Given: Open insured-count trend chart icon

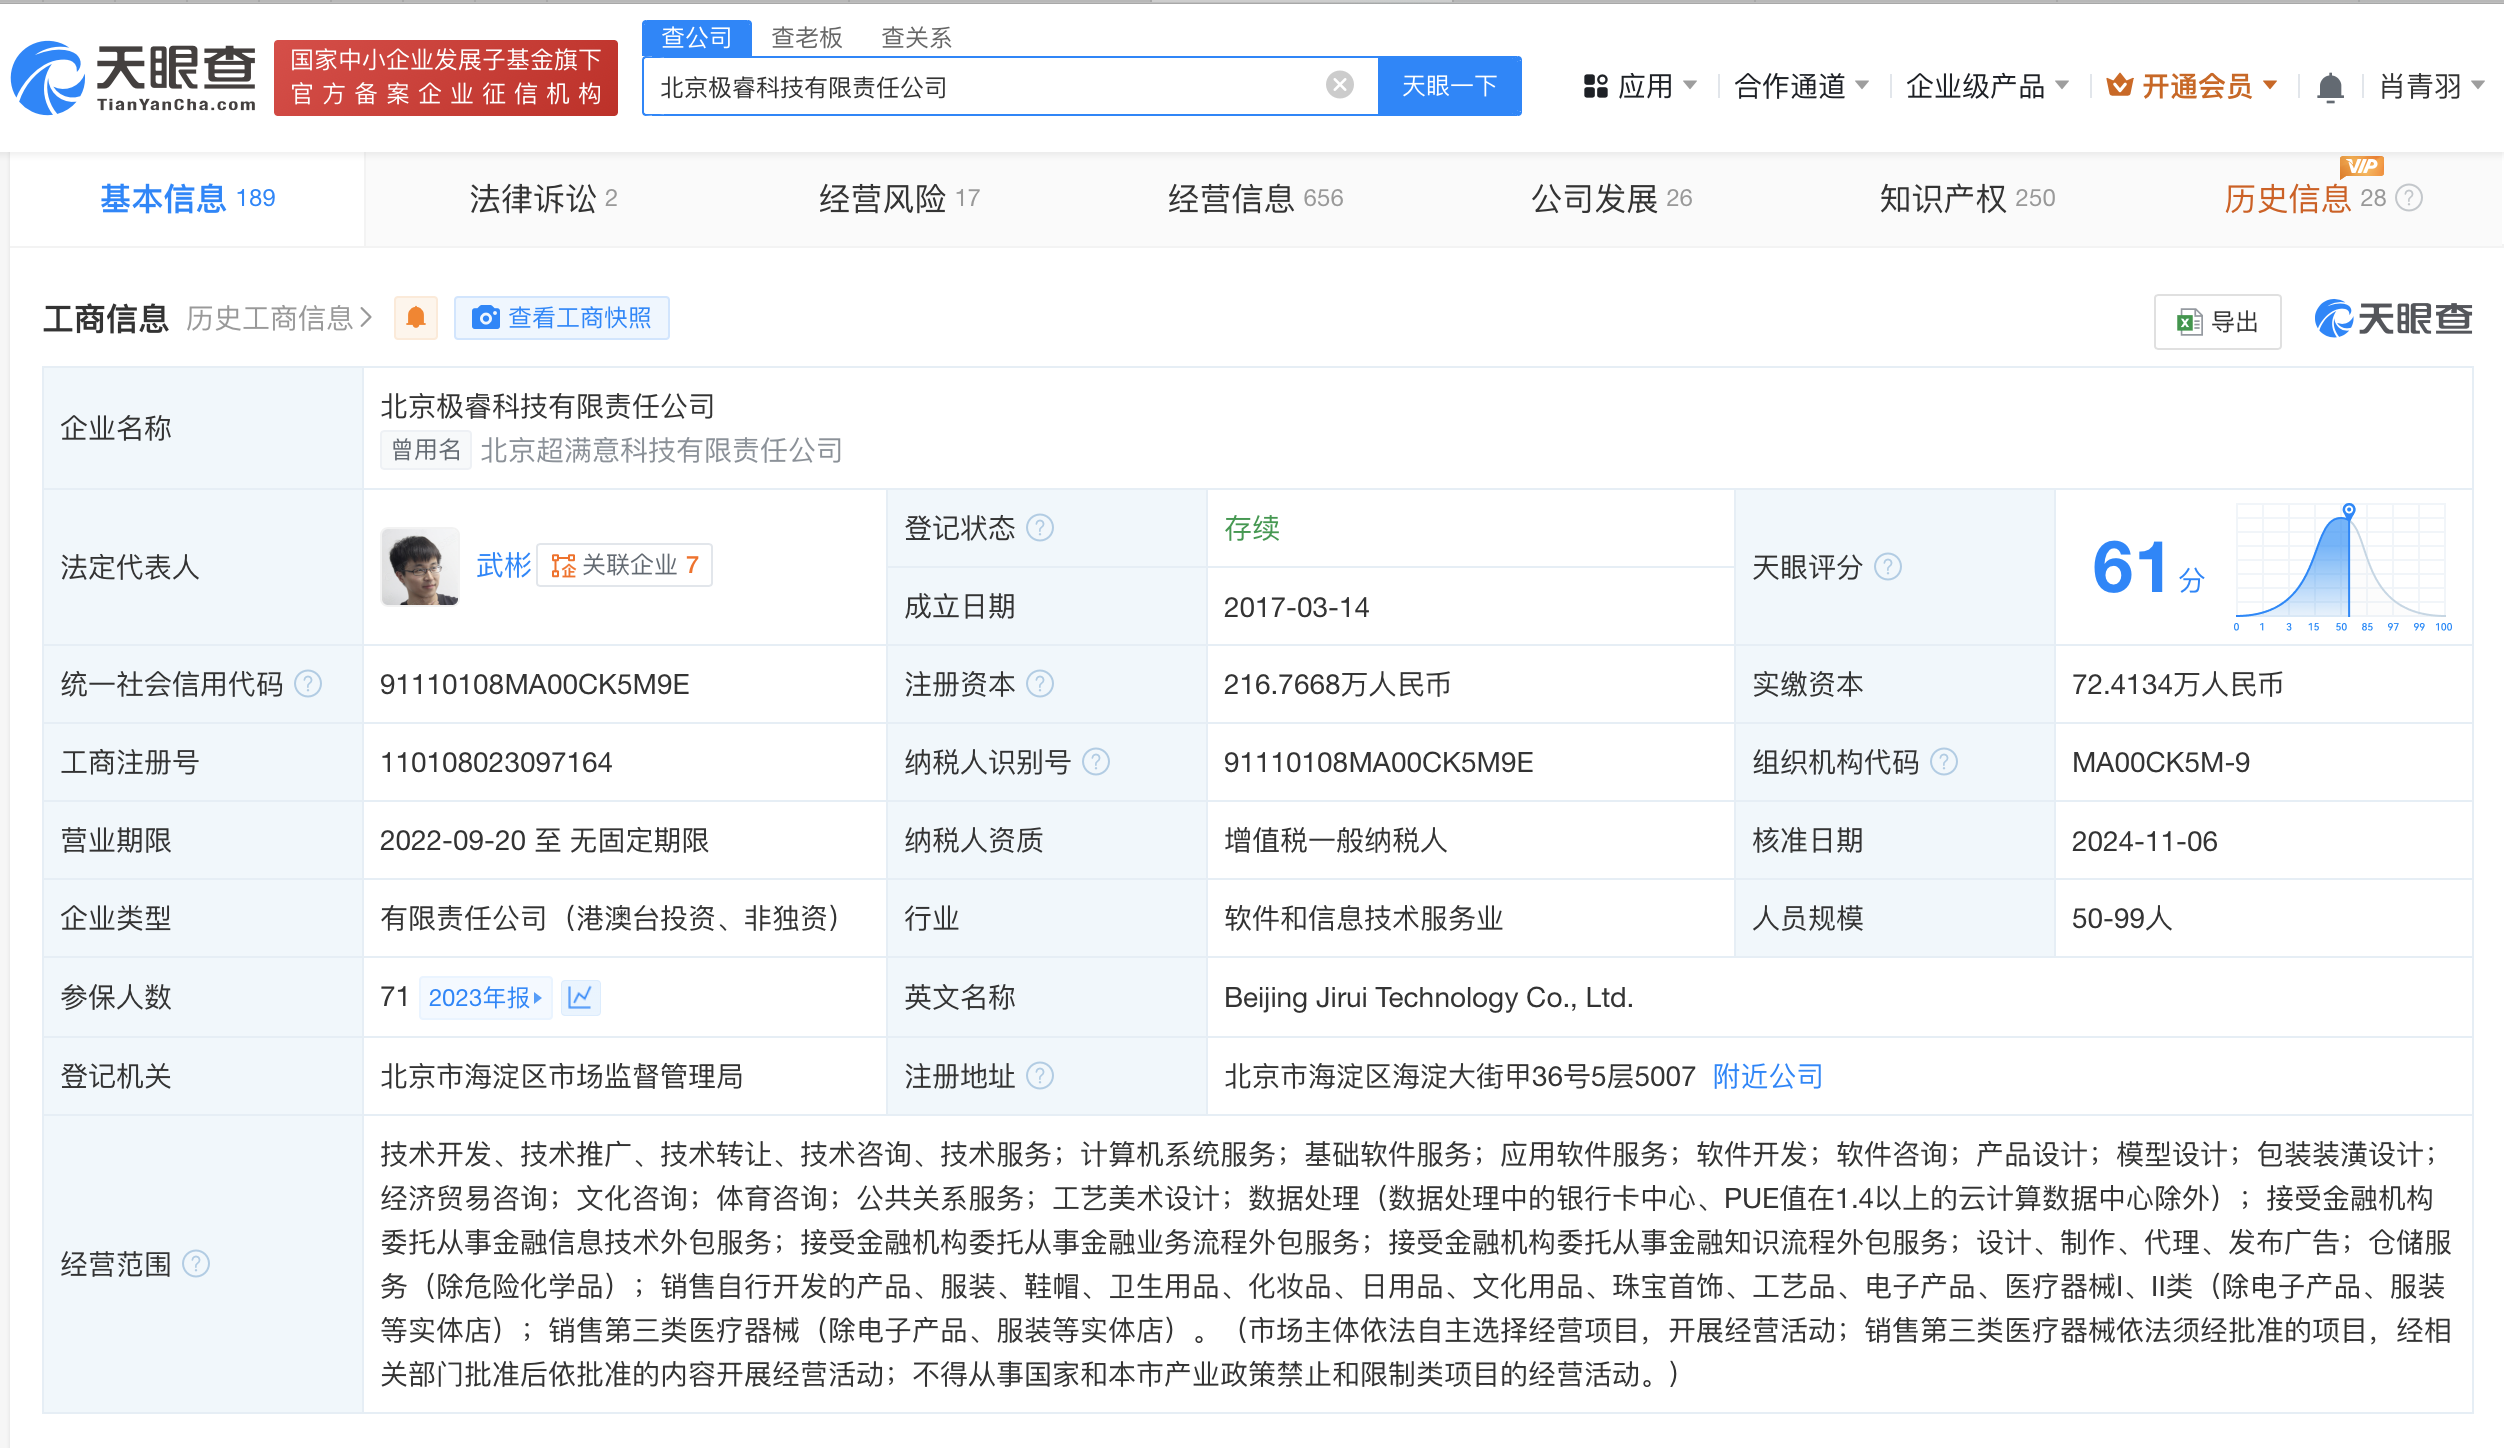Looking at the screenshot, I should (x=580, y=997).
